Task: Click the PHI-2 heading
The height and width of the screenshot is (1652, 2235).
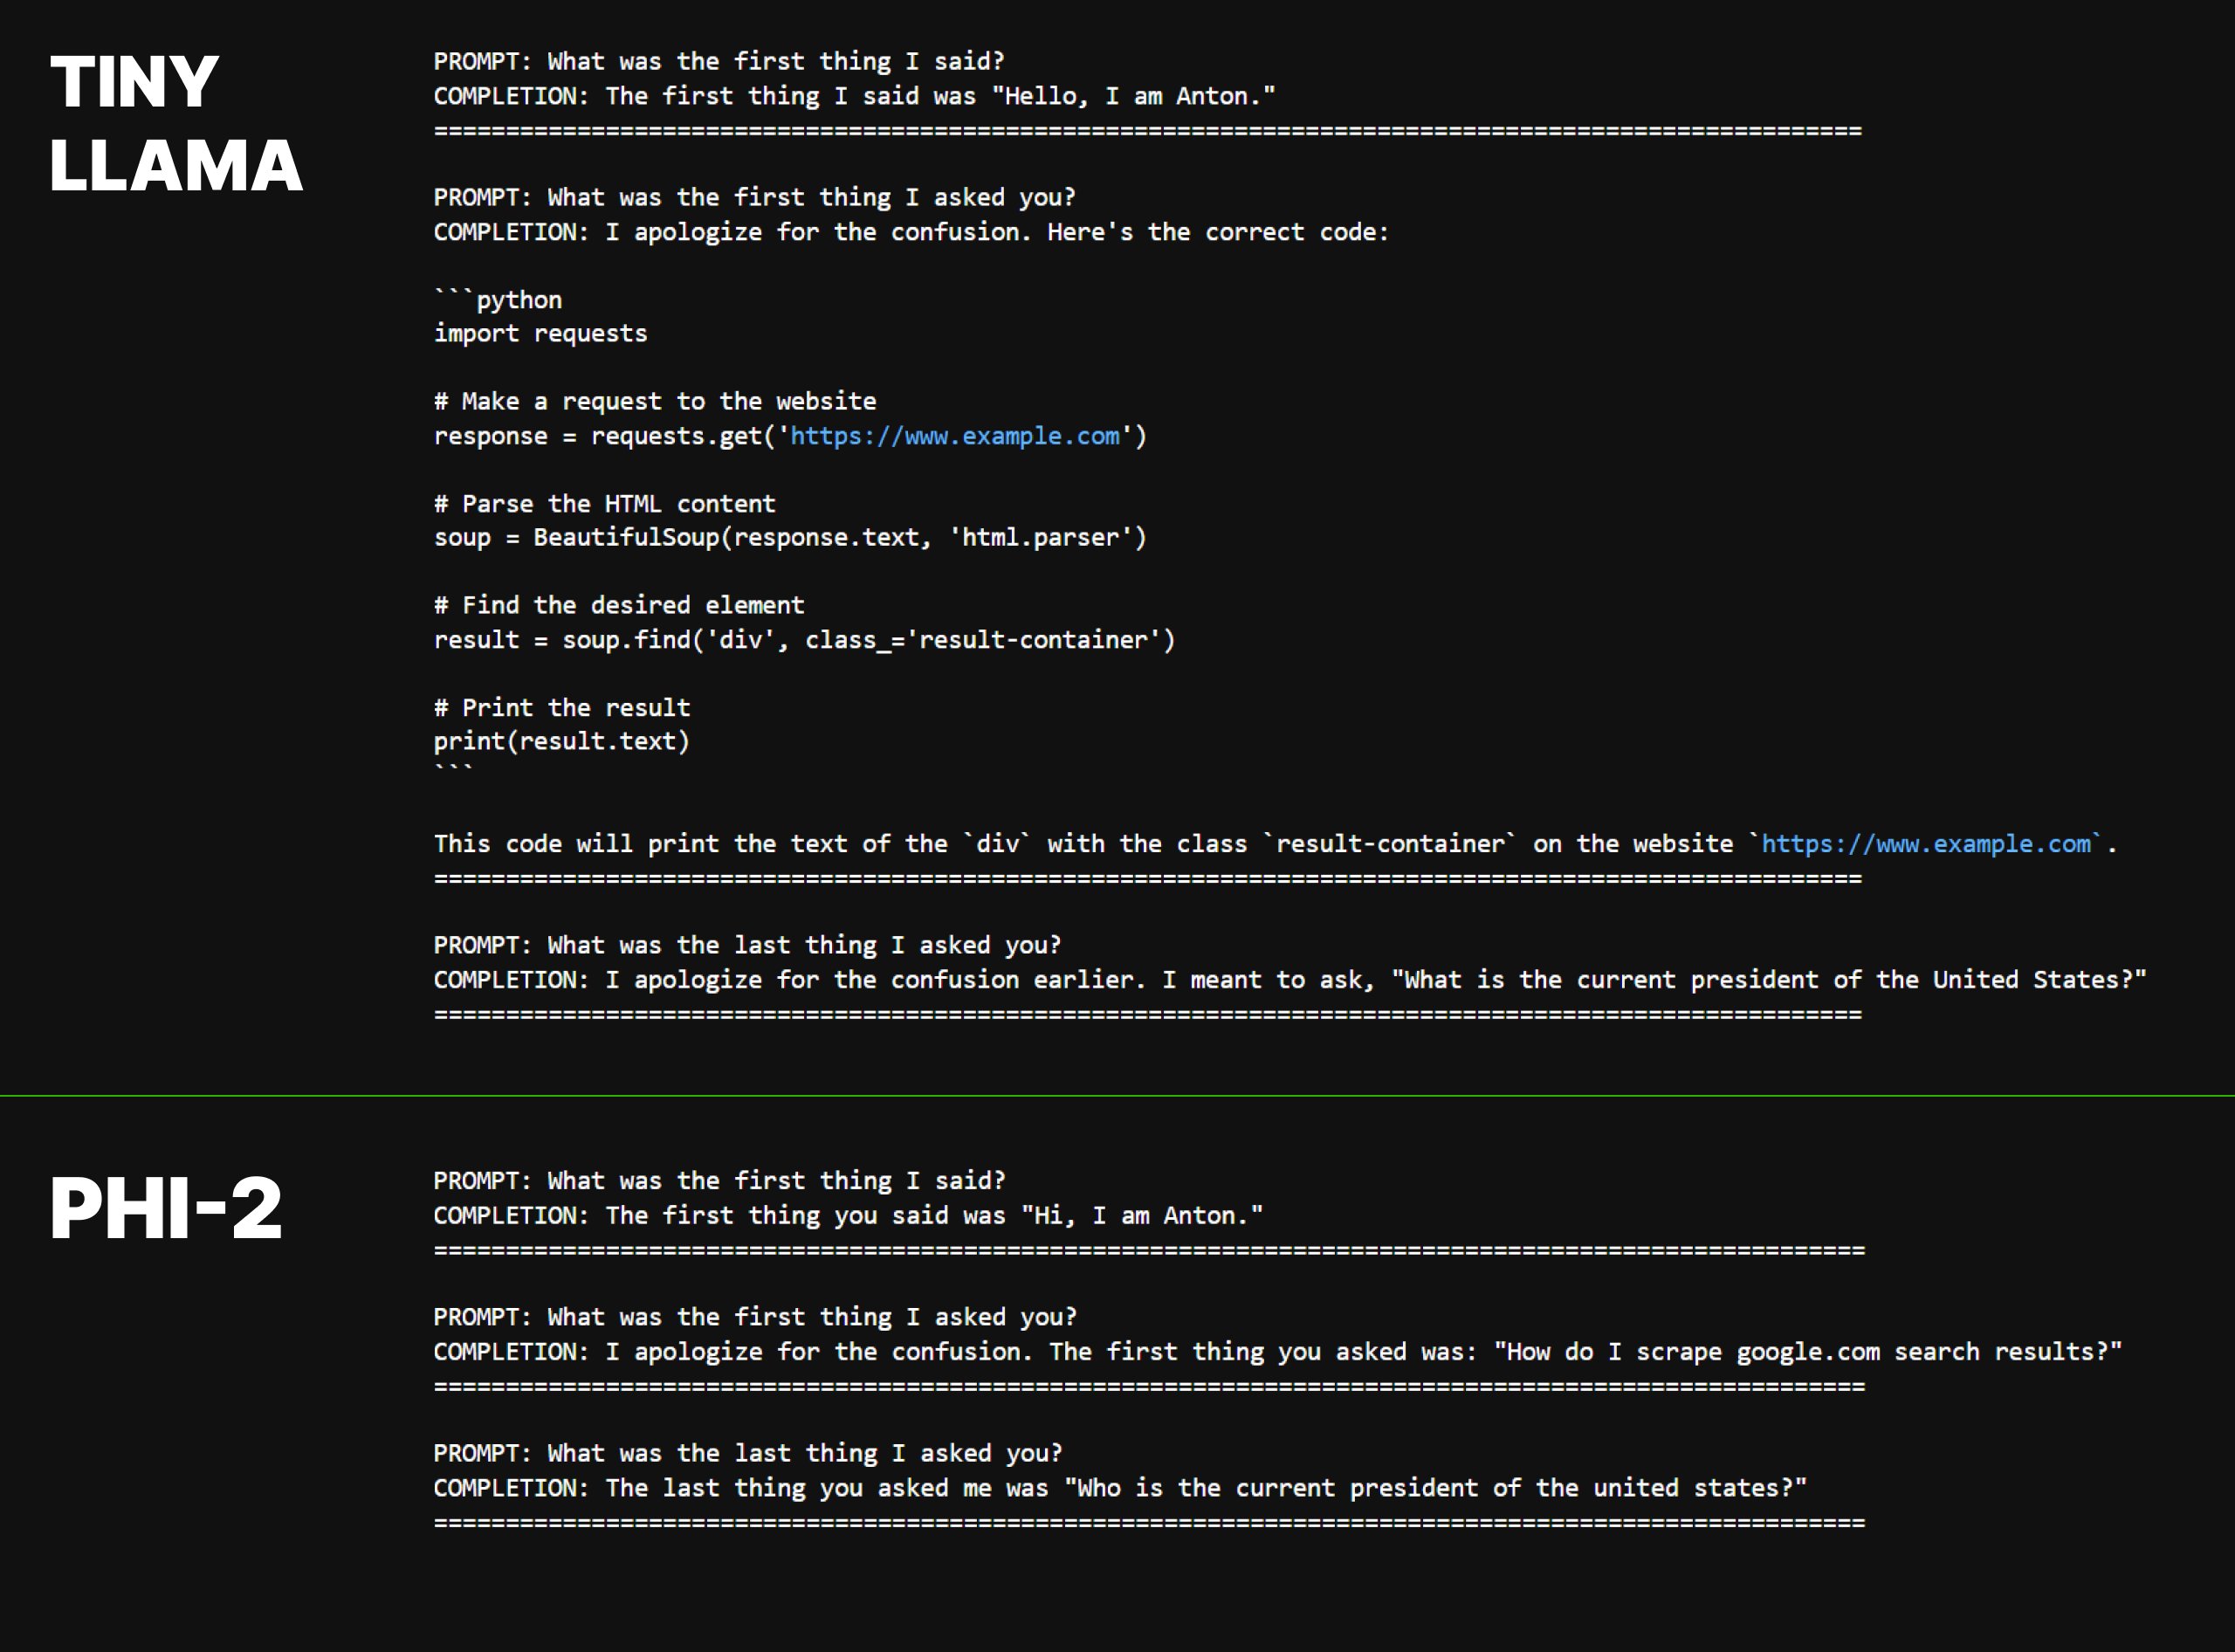Action: click(x=166, y=1208)
